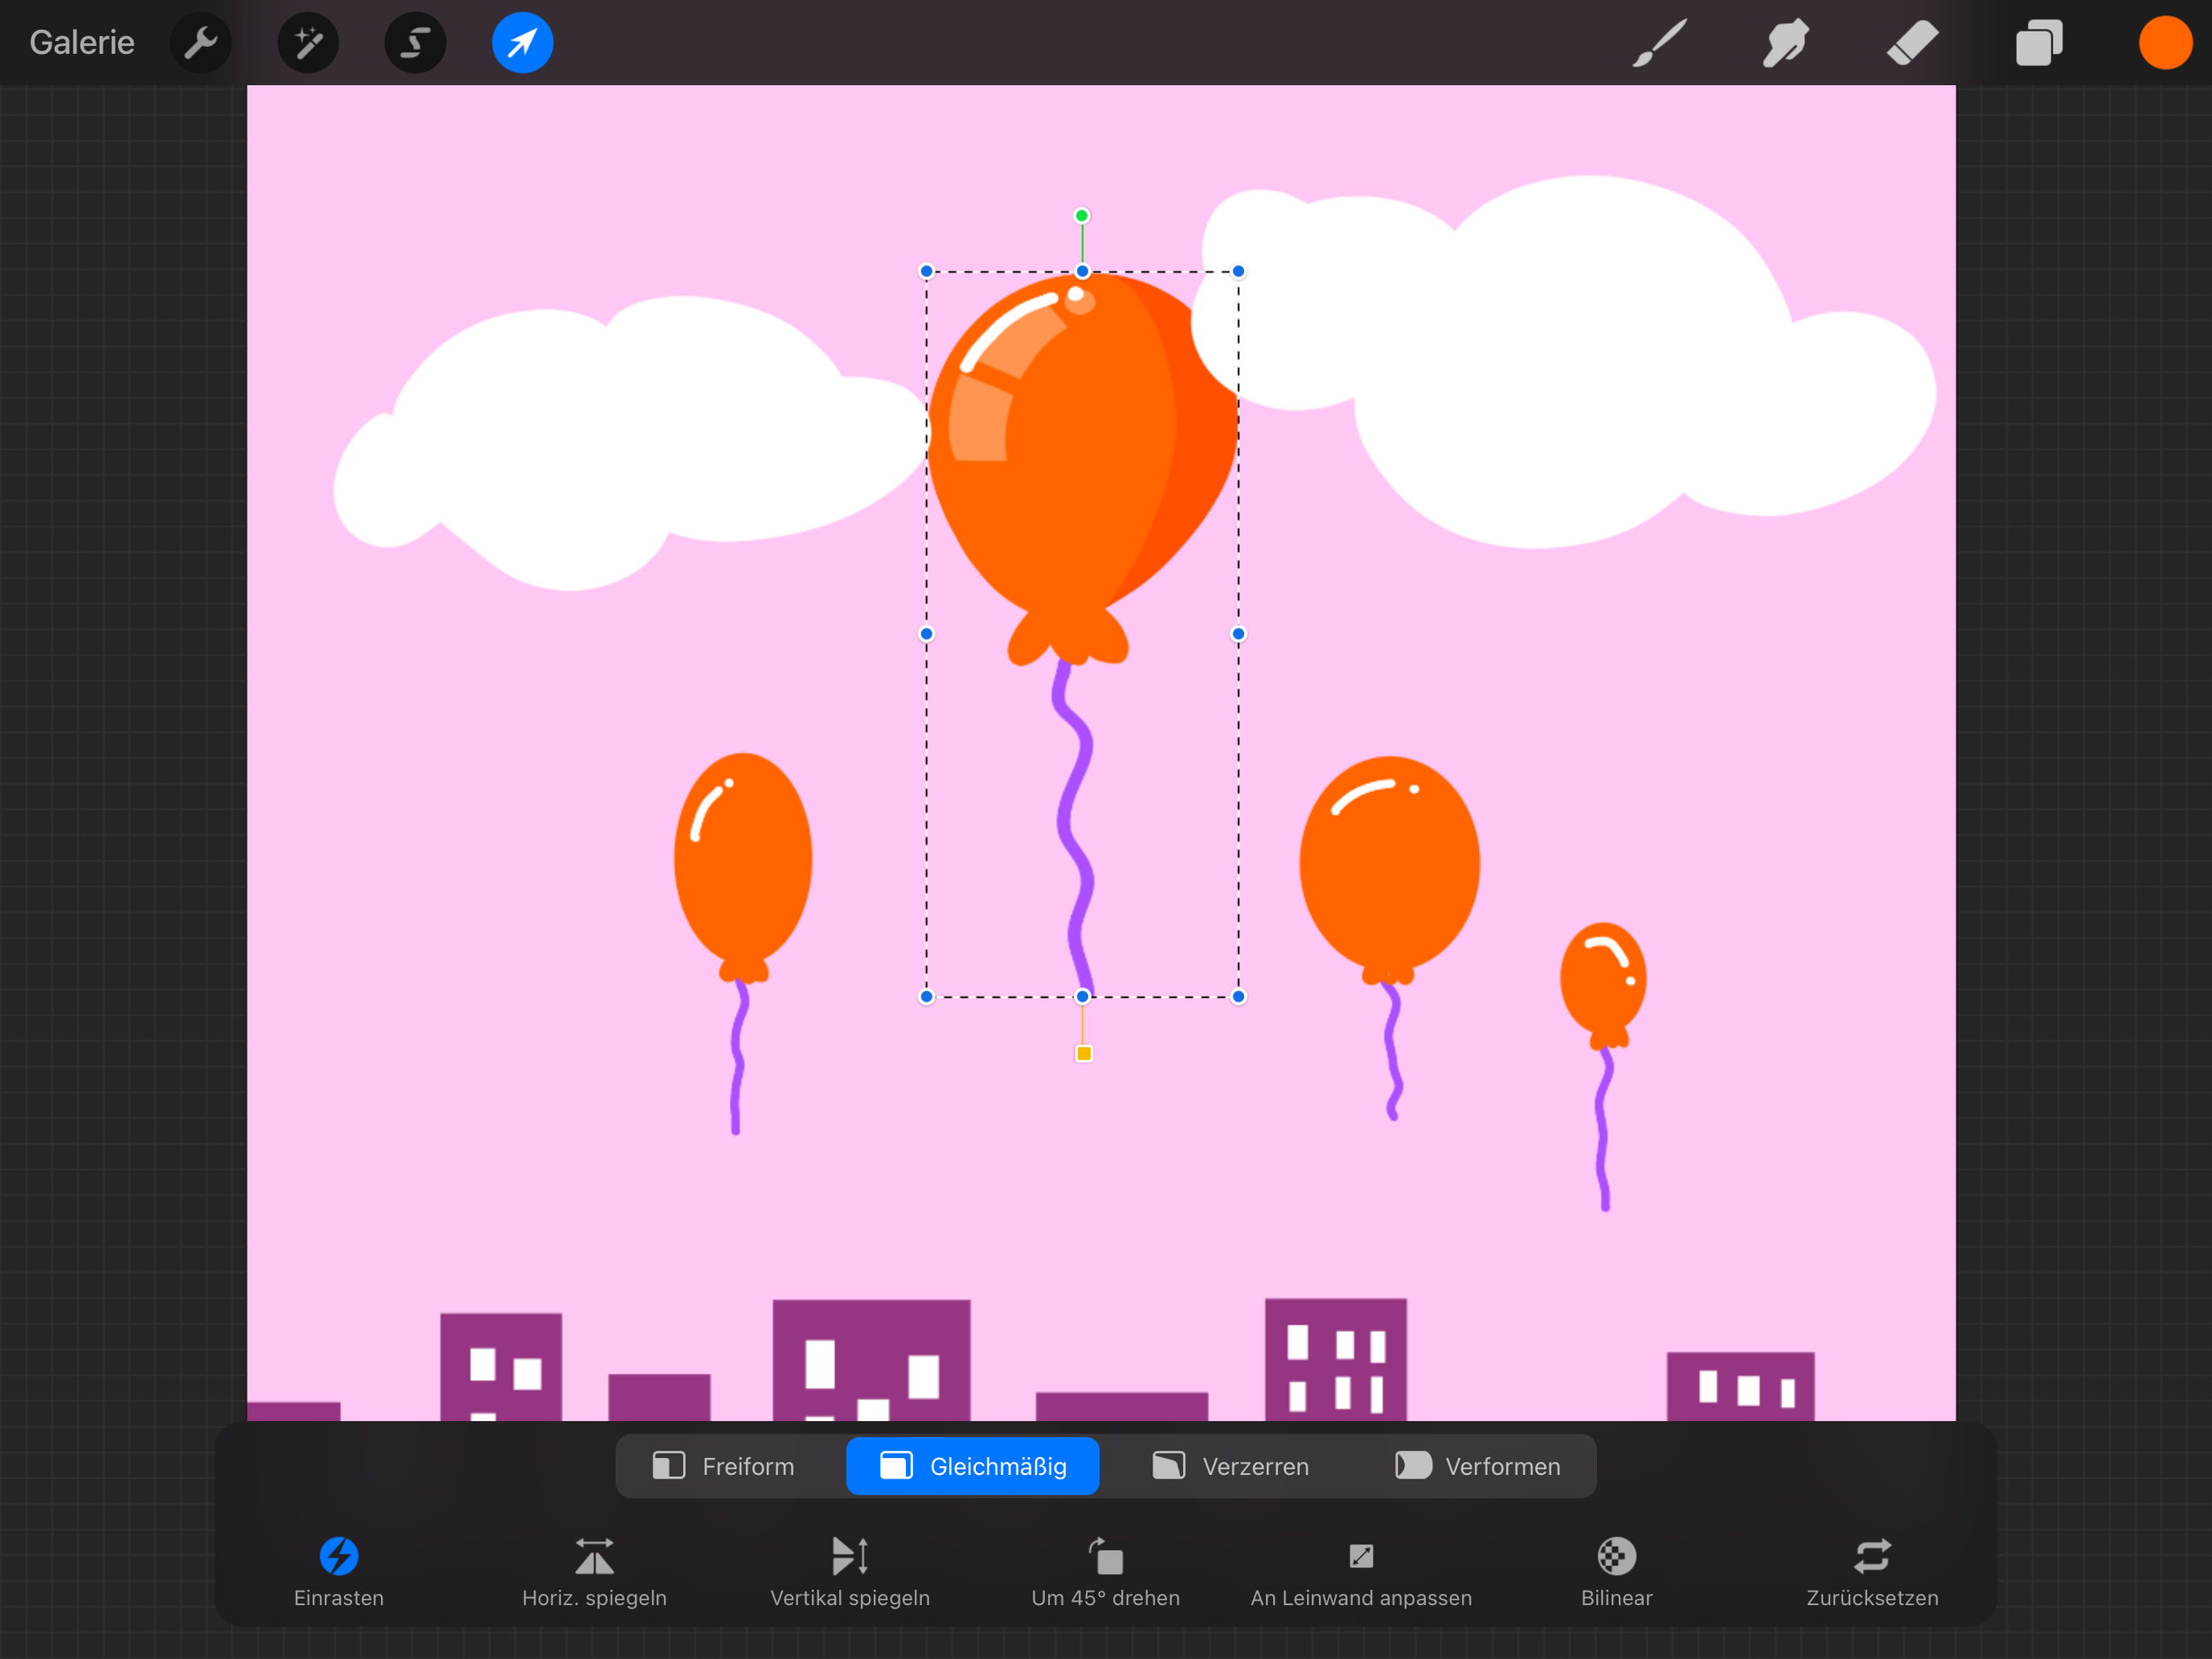Select the Selection tool
The image size is (2212, 1659).
(415, 42)
